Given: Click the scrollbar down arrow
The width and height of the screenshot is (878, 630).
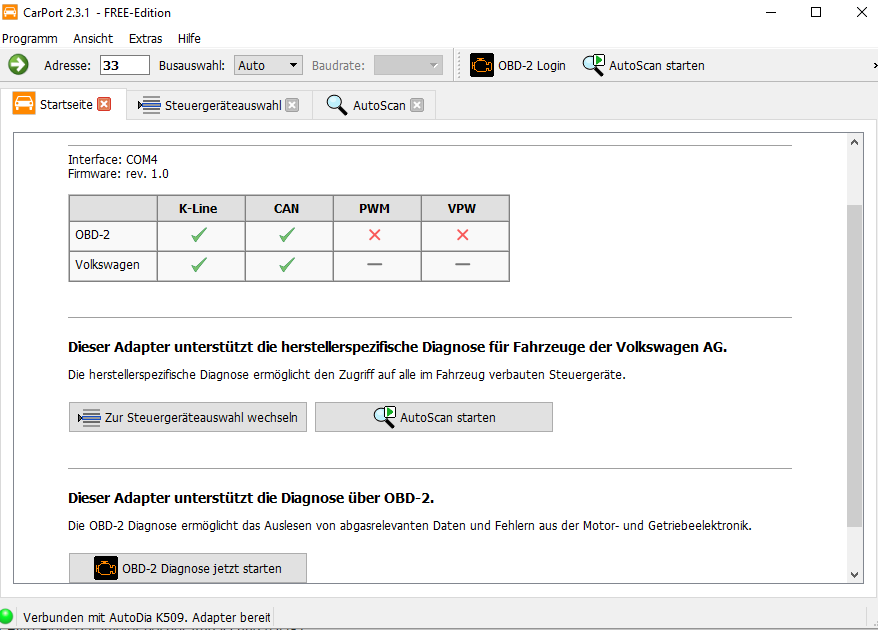Looking at the screenshot, I should pos(854,574).
